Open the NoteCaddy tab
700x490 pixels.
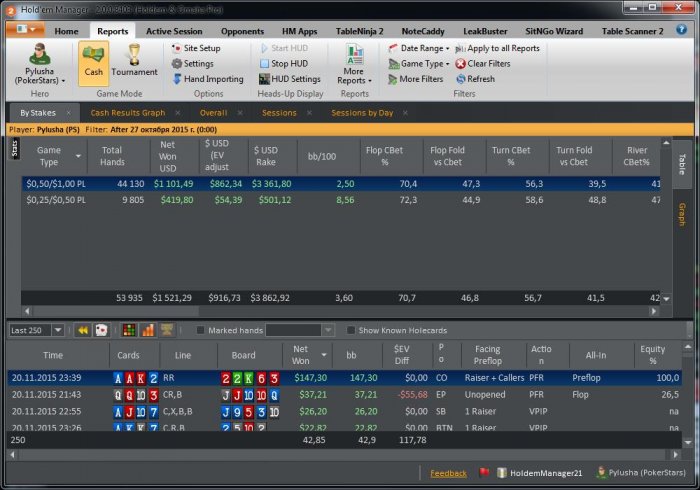[423, 31]
